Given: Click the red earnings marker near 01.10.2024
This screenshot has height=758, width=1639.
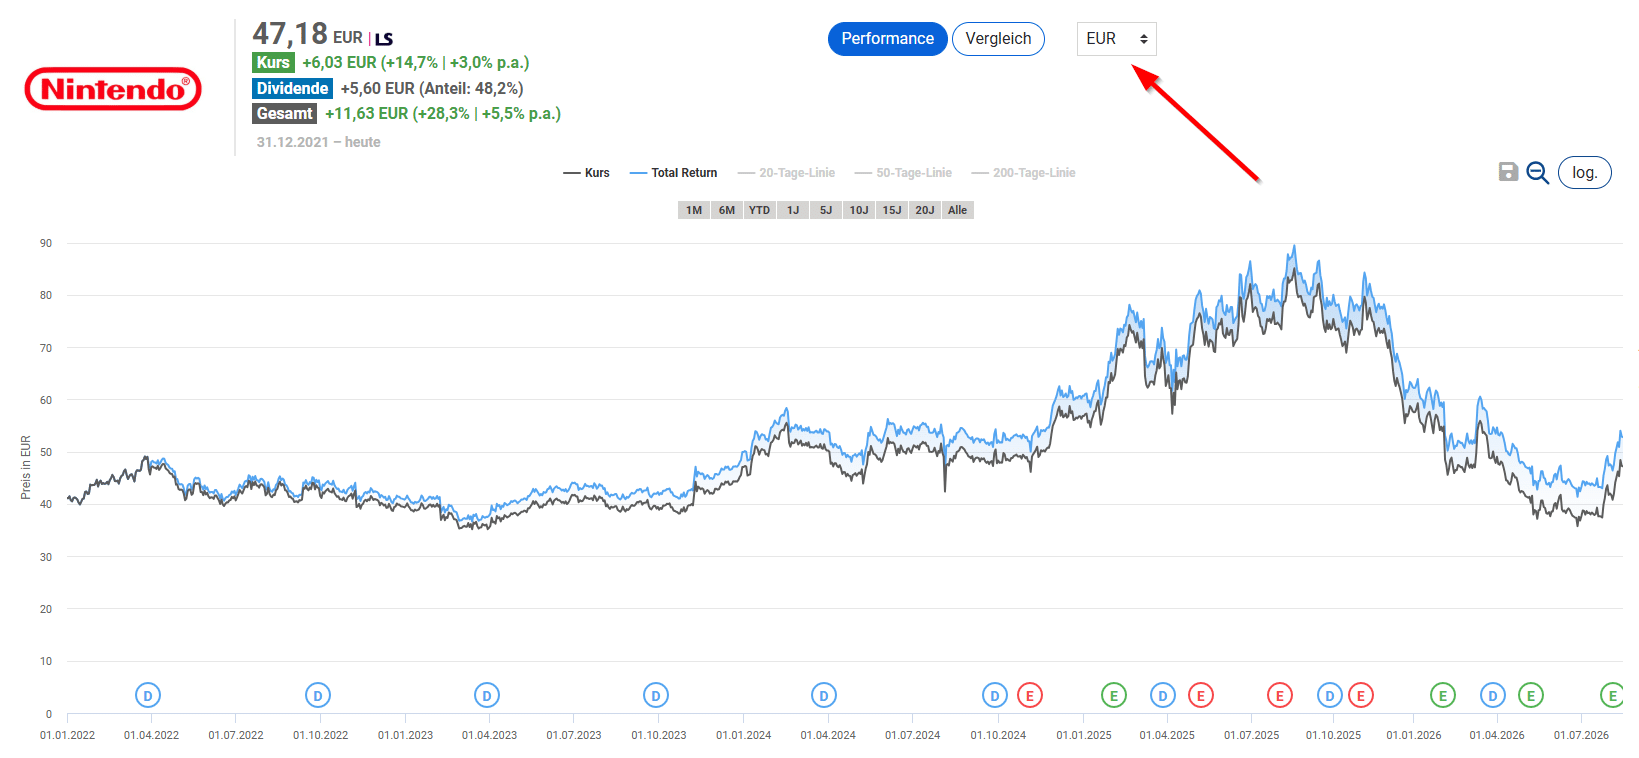Looking at the screenshot, I should pos(1030,695).
